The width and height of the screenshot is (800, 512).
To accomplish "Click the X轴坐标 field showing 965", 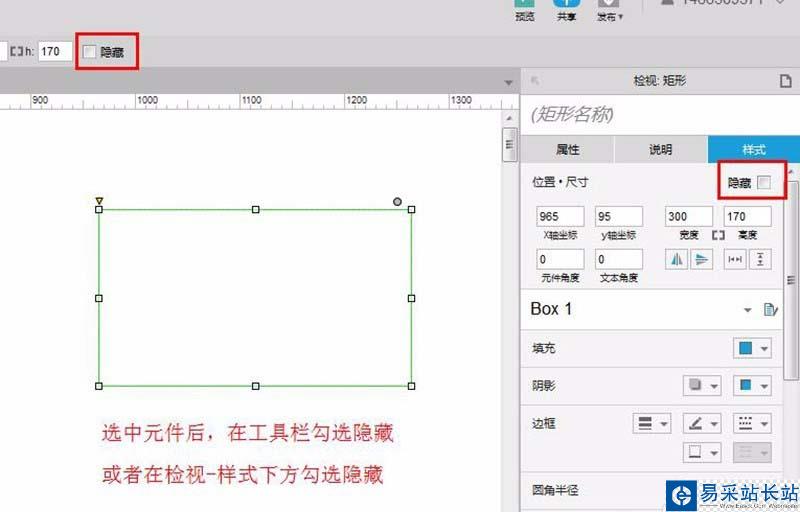I will pos(560,216).
